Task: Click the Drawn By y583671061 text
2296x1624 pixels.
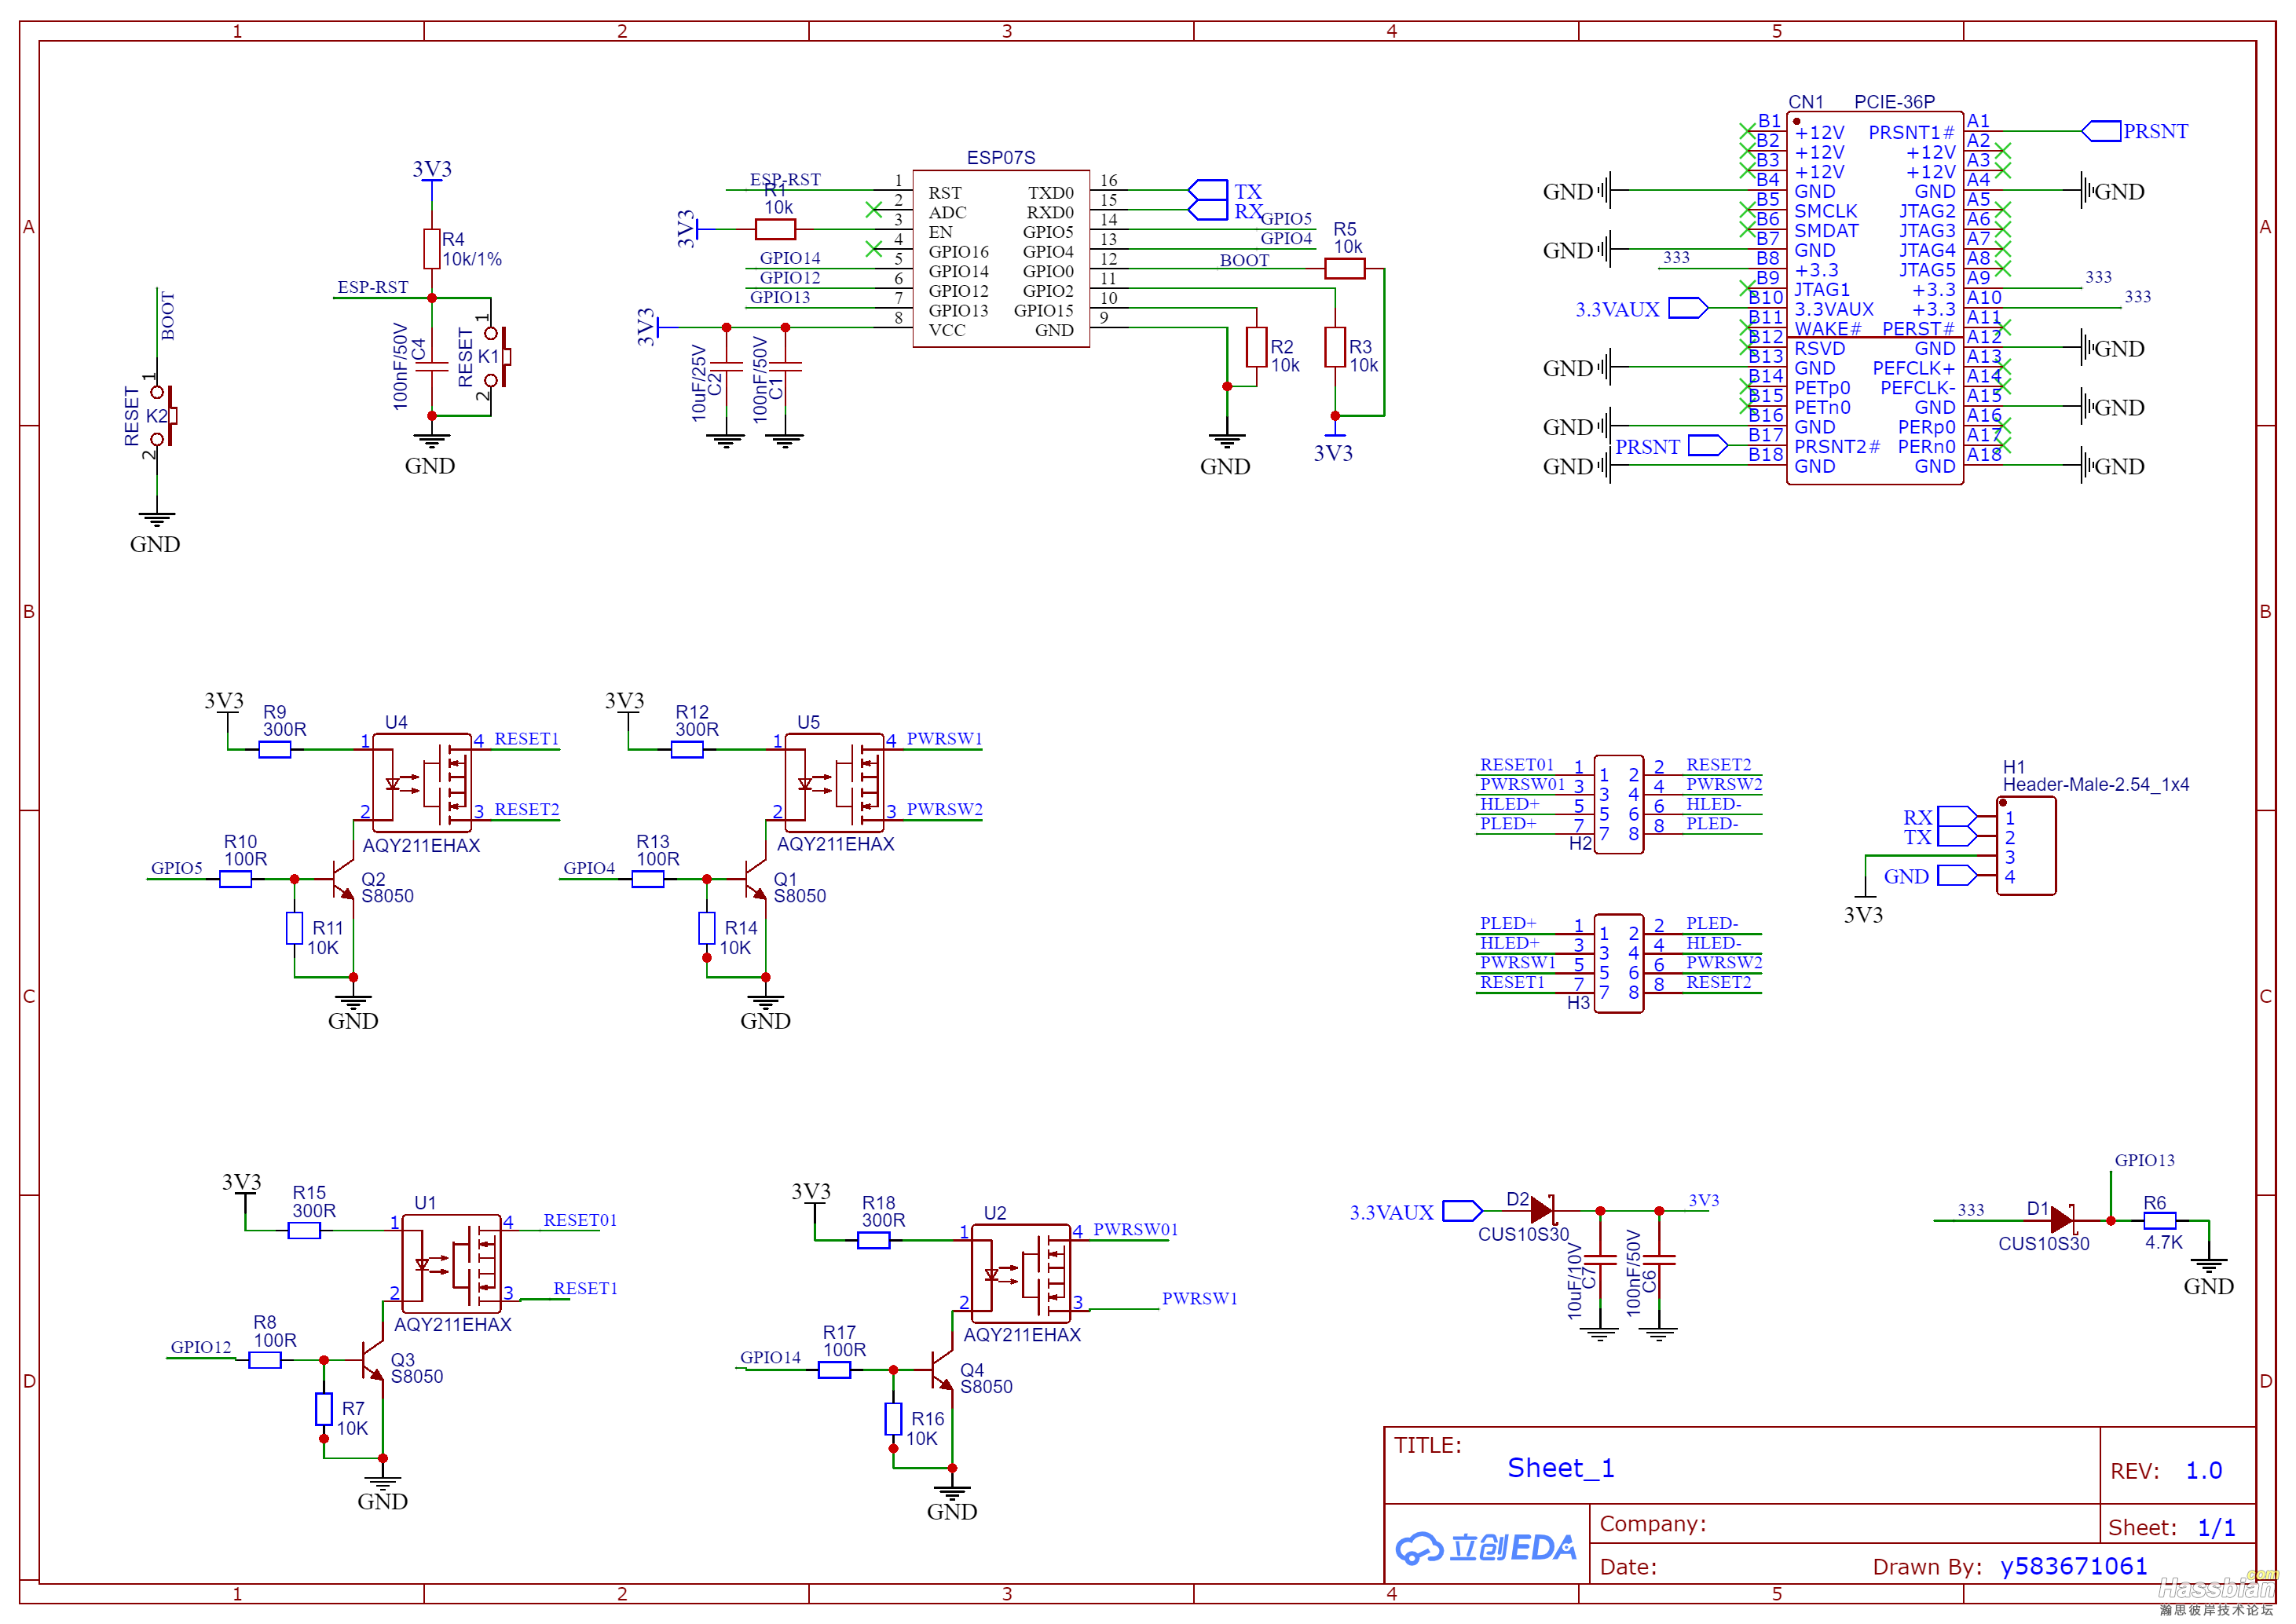Action: coord(2073,1566)
